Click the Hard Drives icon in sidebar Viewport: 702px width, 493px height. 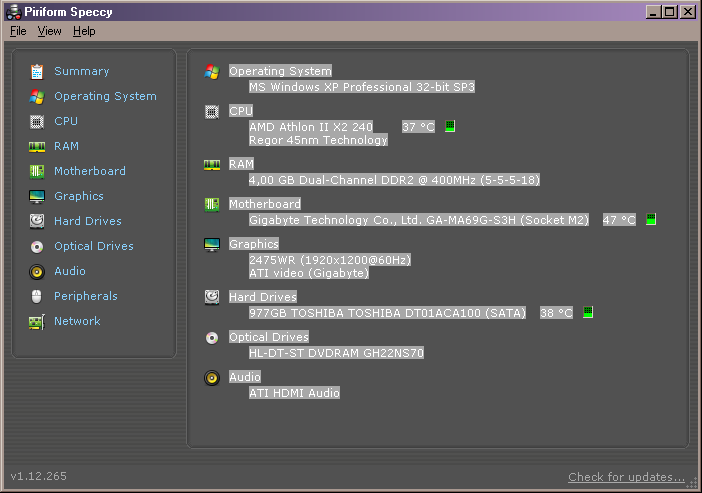pos(37,221)
